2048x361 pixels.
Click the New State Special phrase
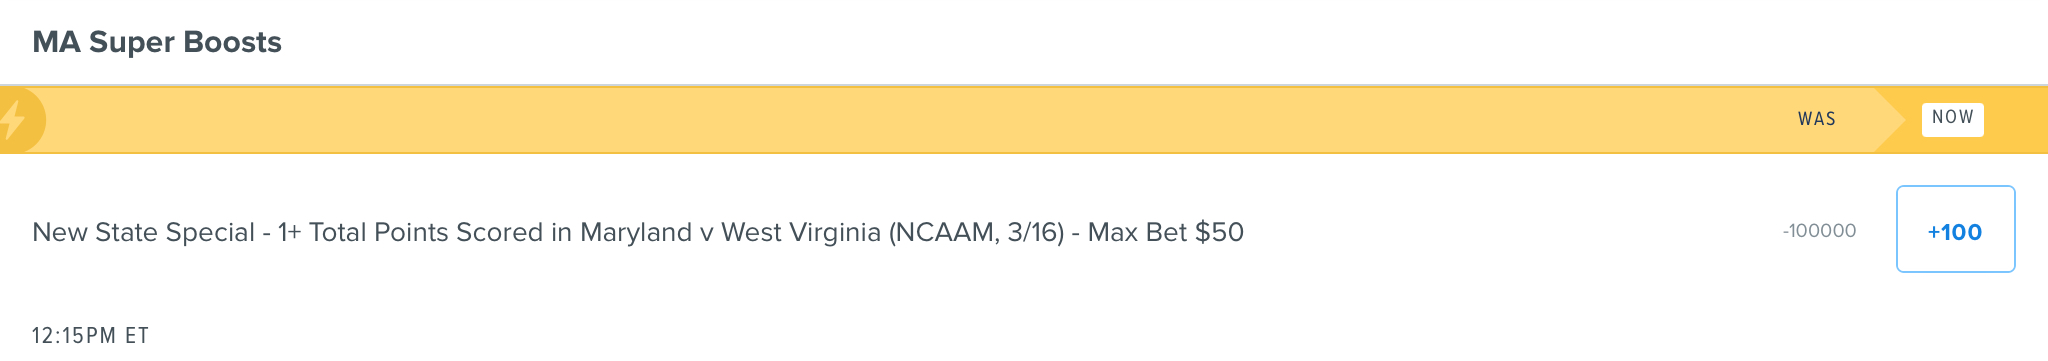144,232
